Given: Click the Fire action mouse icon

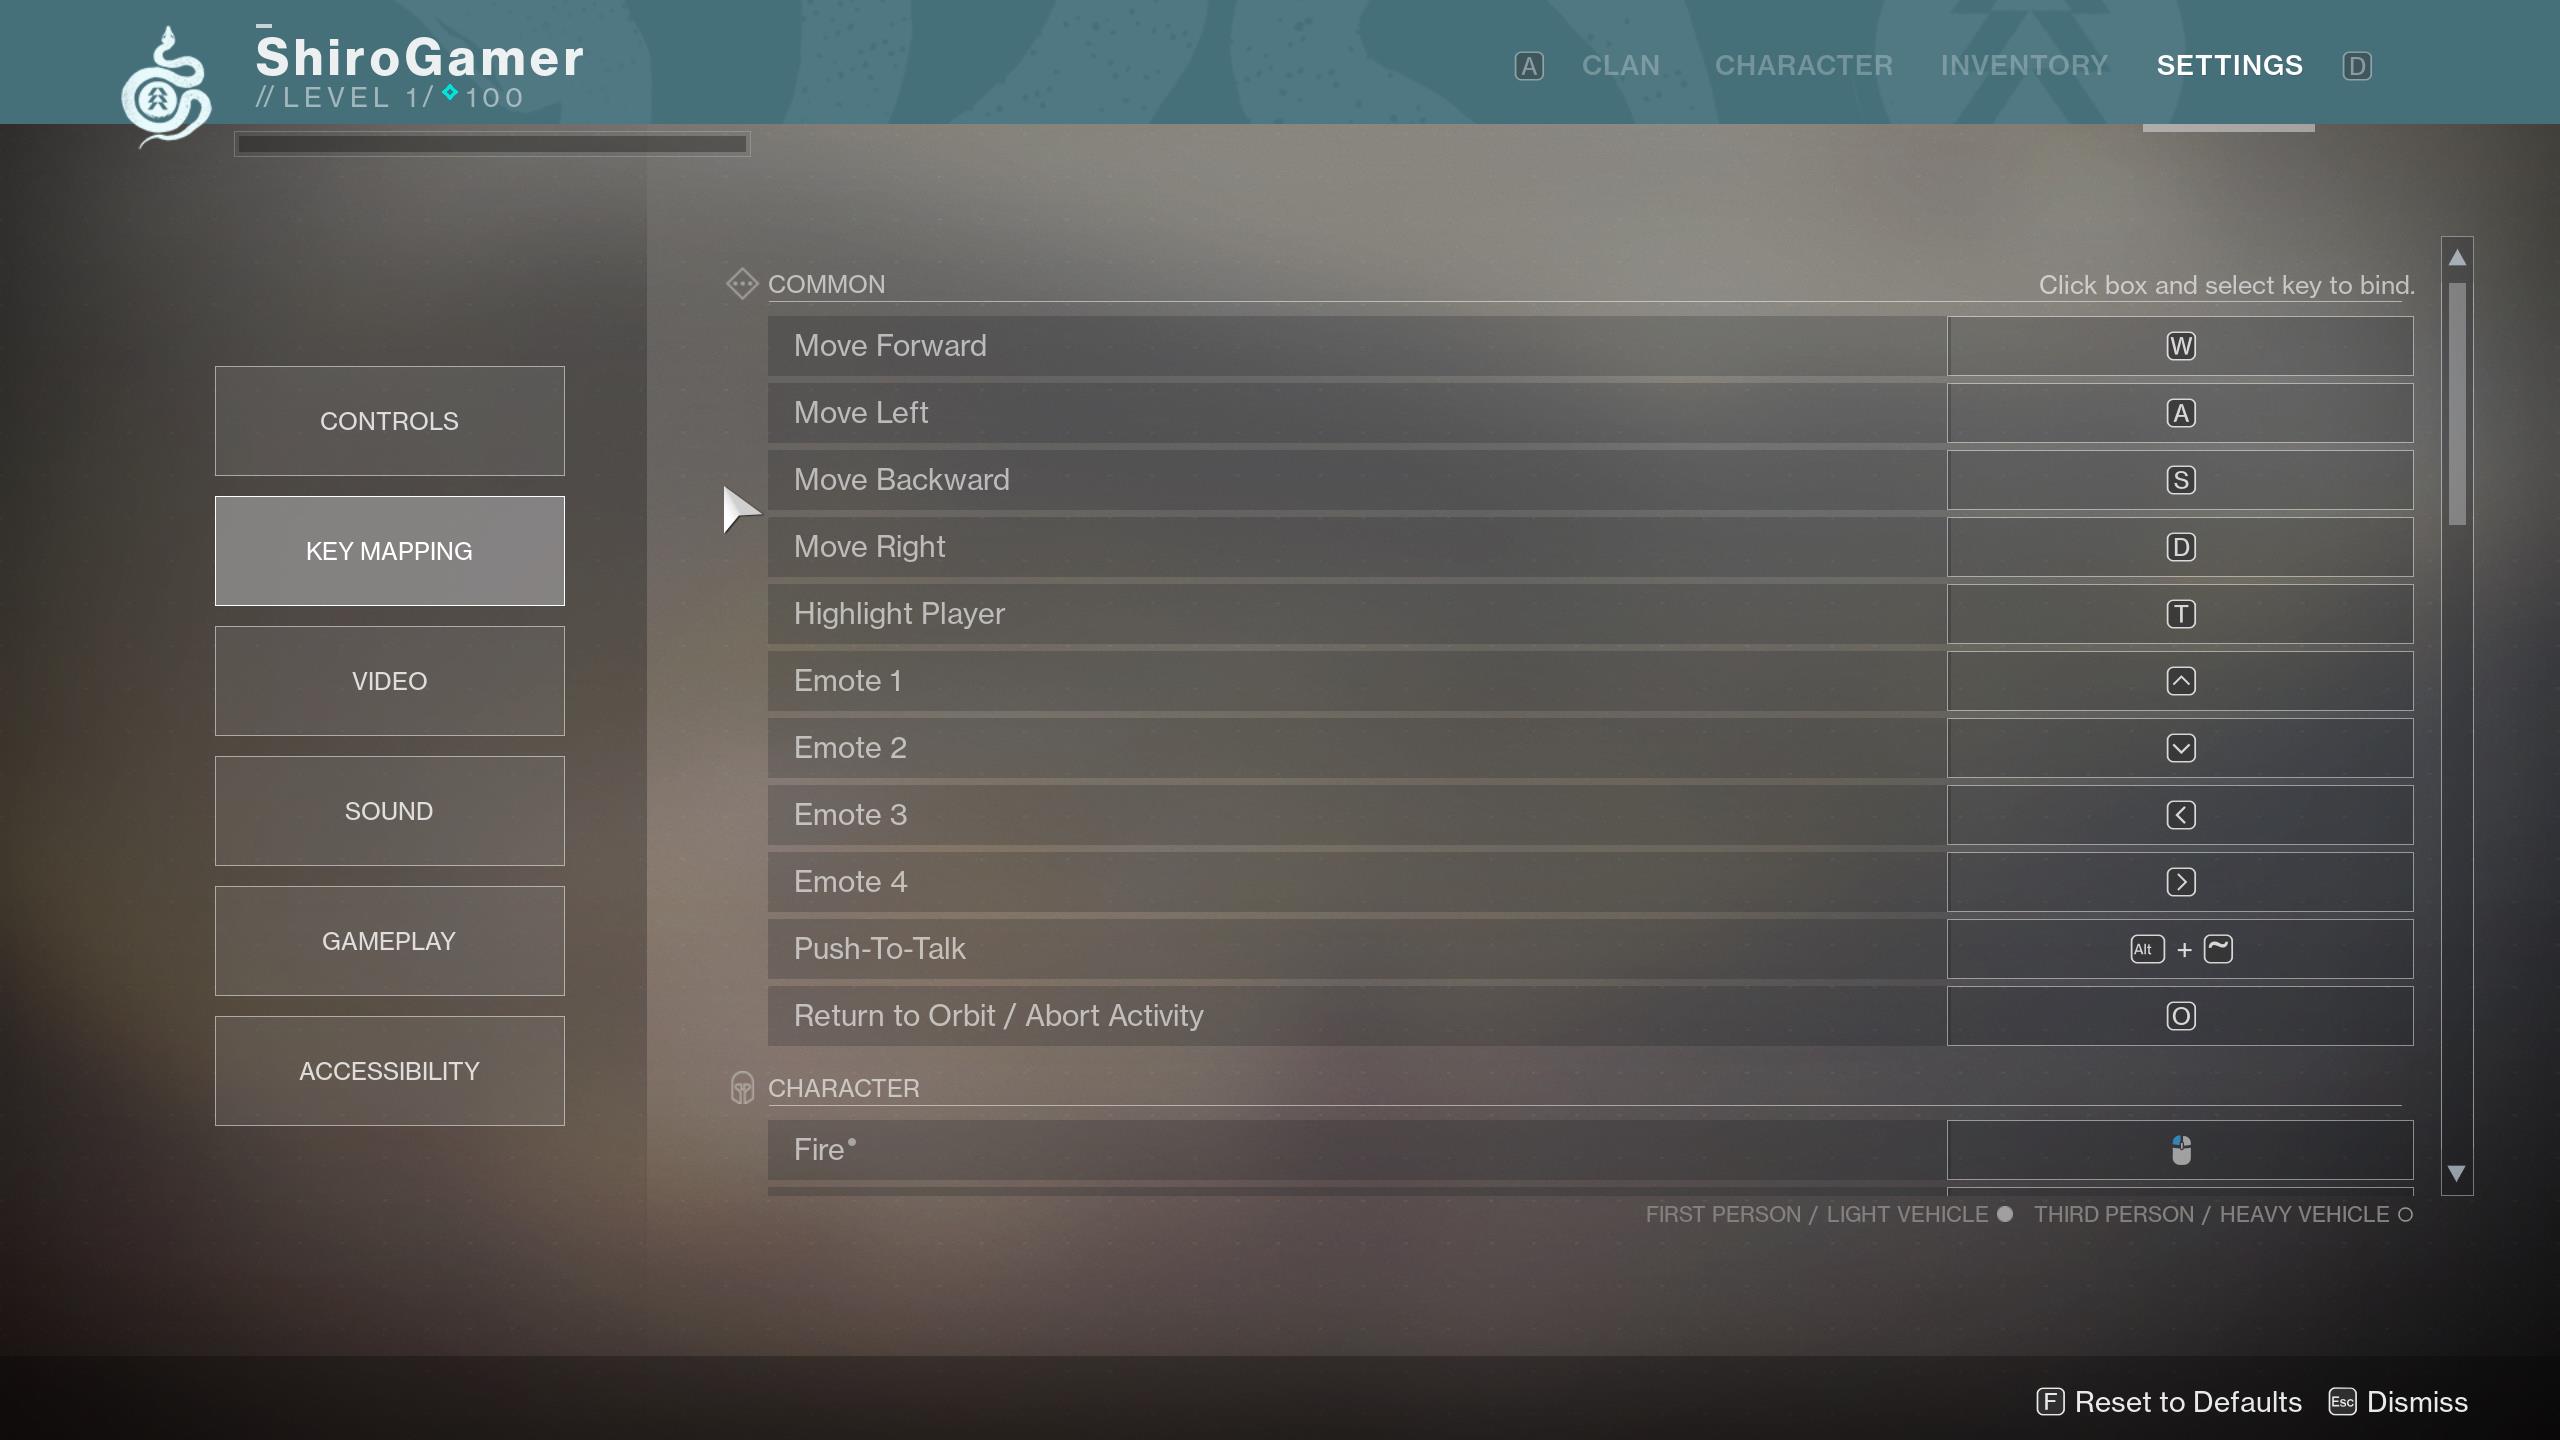Looking at the screenshot, I should click(2180, 1150).
